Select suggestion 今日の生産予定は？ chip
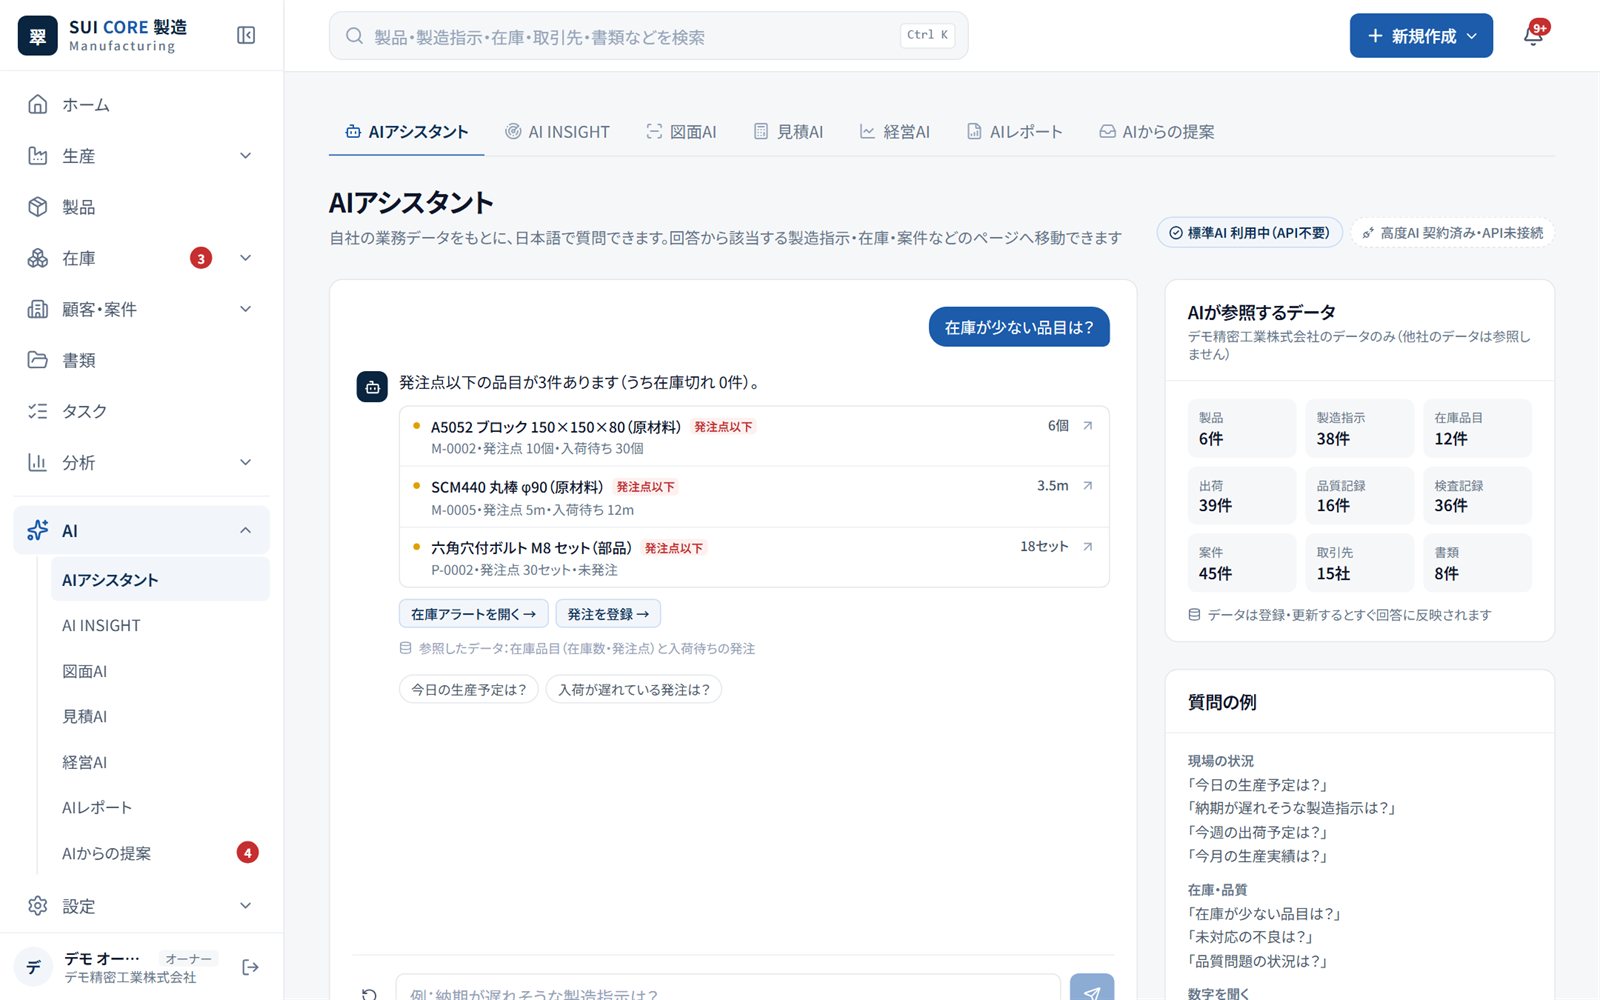 click(x=469, y=690)
